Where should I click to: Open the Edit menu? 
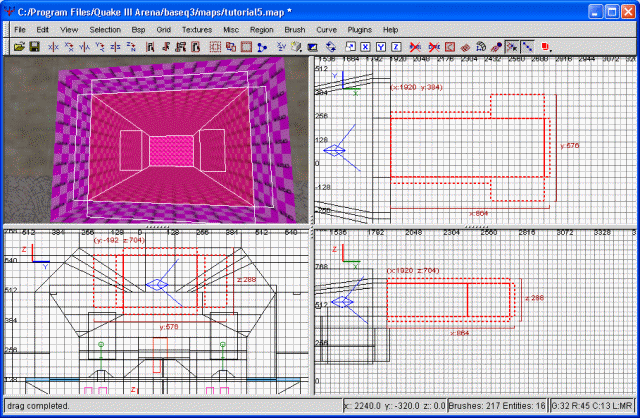click(42, 30)
